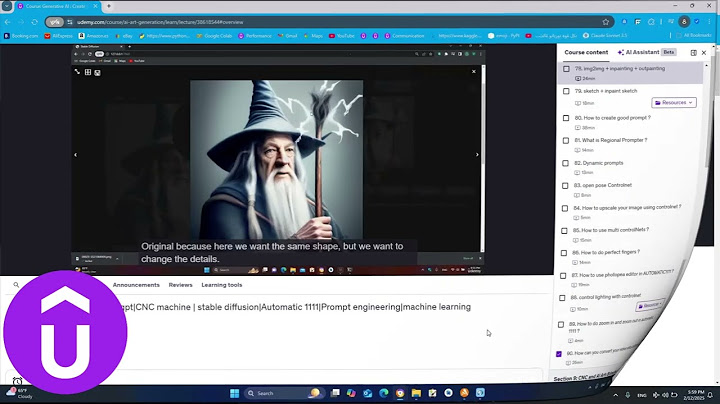Click the ENG language indicator

pos(641,395)
